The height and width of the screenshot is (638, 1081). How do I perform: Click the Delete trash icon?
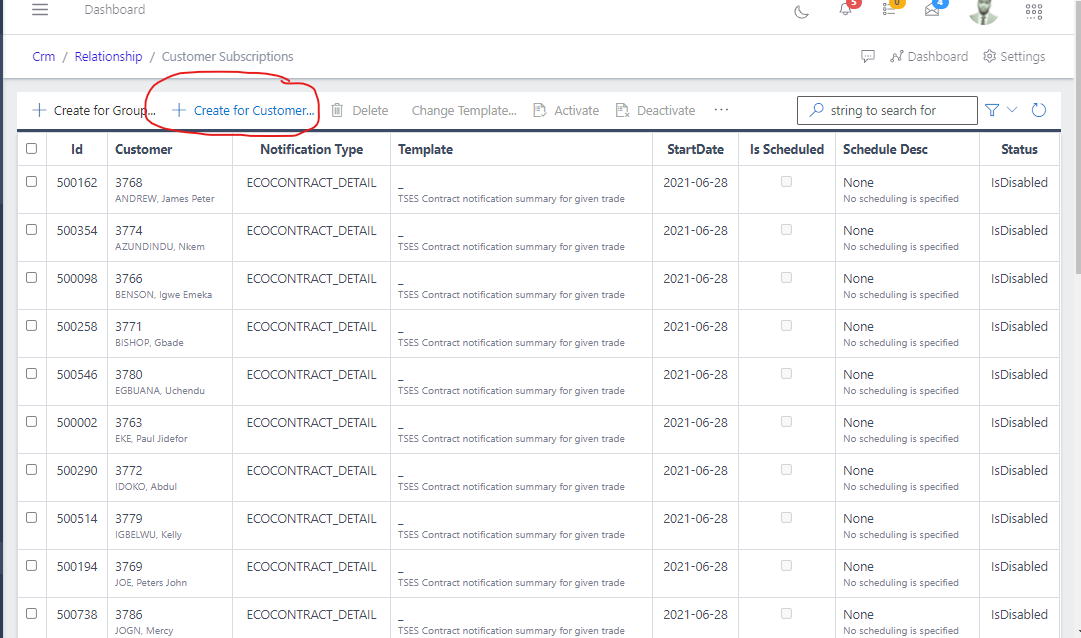(x=339, y=110)
